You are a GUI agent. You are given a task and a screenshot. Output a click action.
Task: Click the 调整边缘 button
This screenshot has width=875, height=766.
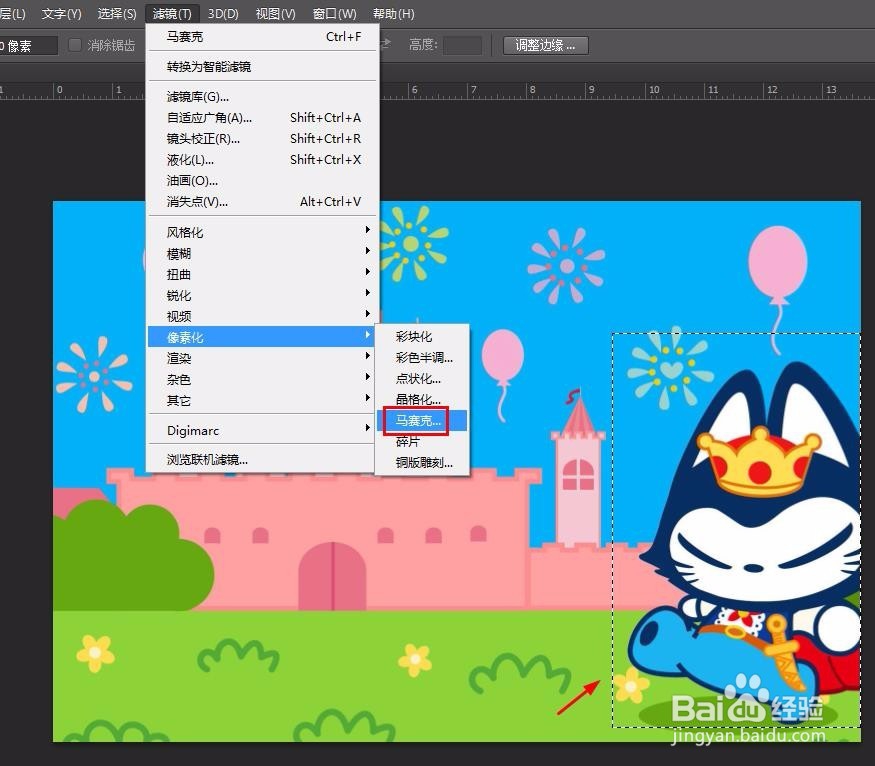(x=545, y=45)
